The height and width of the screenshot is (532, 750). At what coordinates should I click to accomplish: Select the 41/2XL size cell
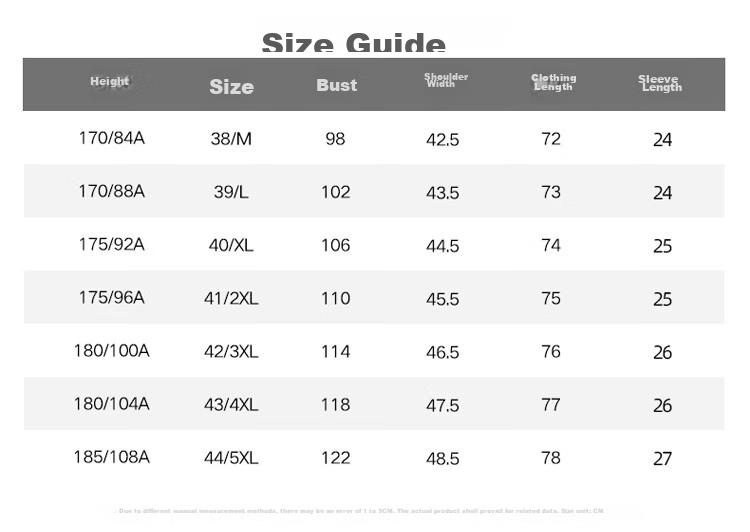coord(231,298)
